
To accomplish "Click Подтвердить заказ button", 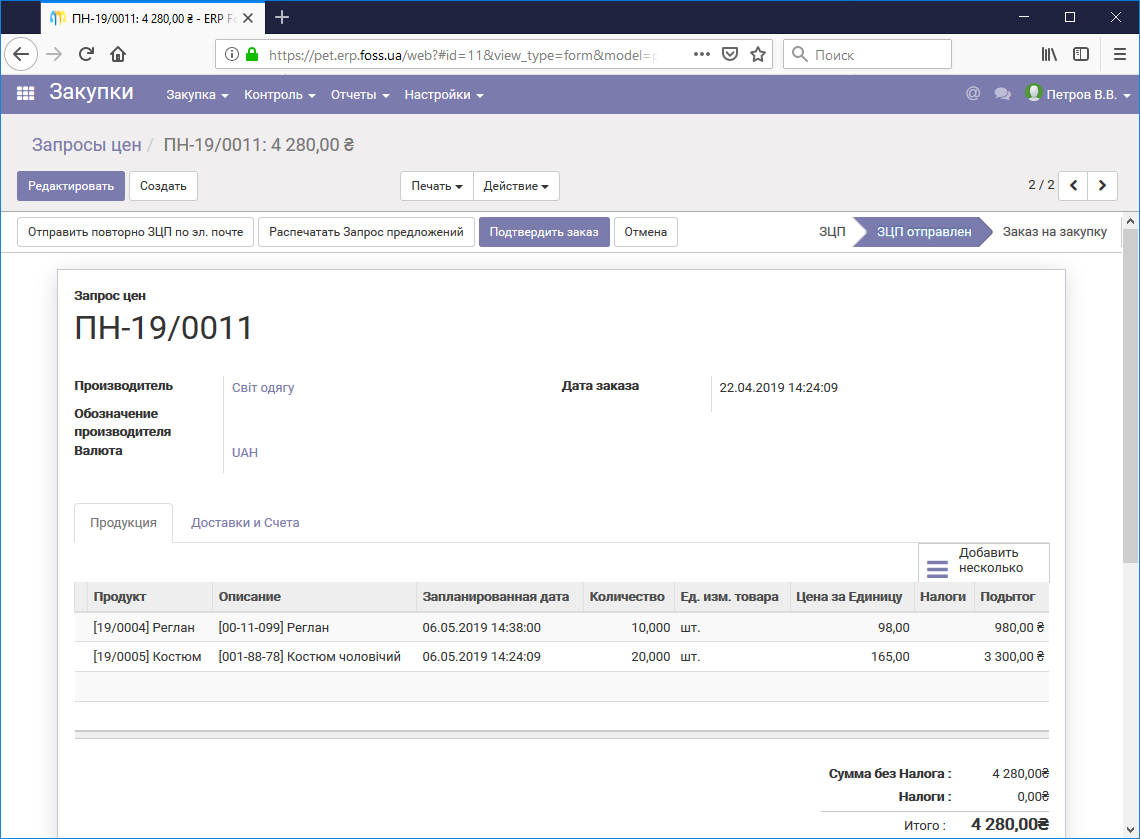I will [x=544, y=232].
